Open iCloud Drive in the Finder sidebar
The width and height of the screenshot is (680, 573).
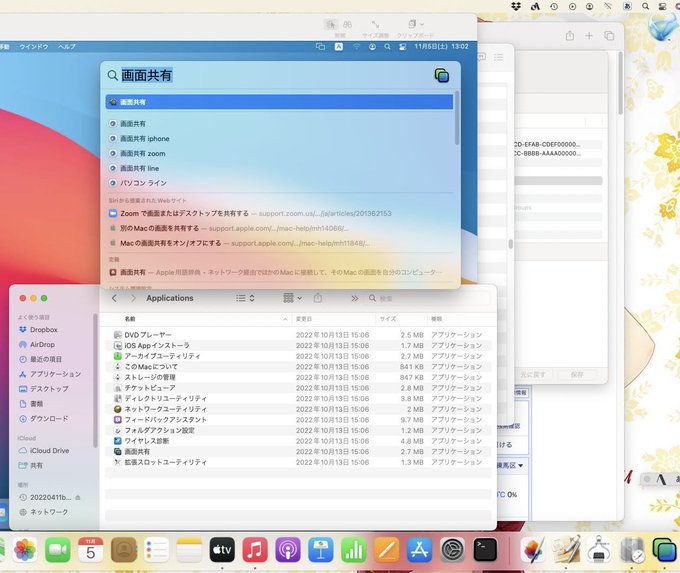[x=44, y=451]
